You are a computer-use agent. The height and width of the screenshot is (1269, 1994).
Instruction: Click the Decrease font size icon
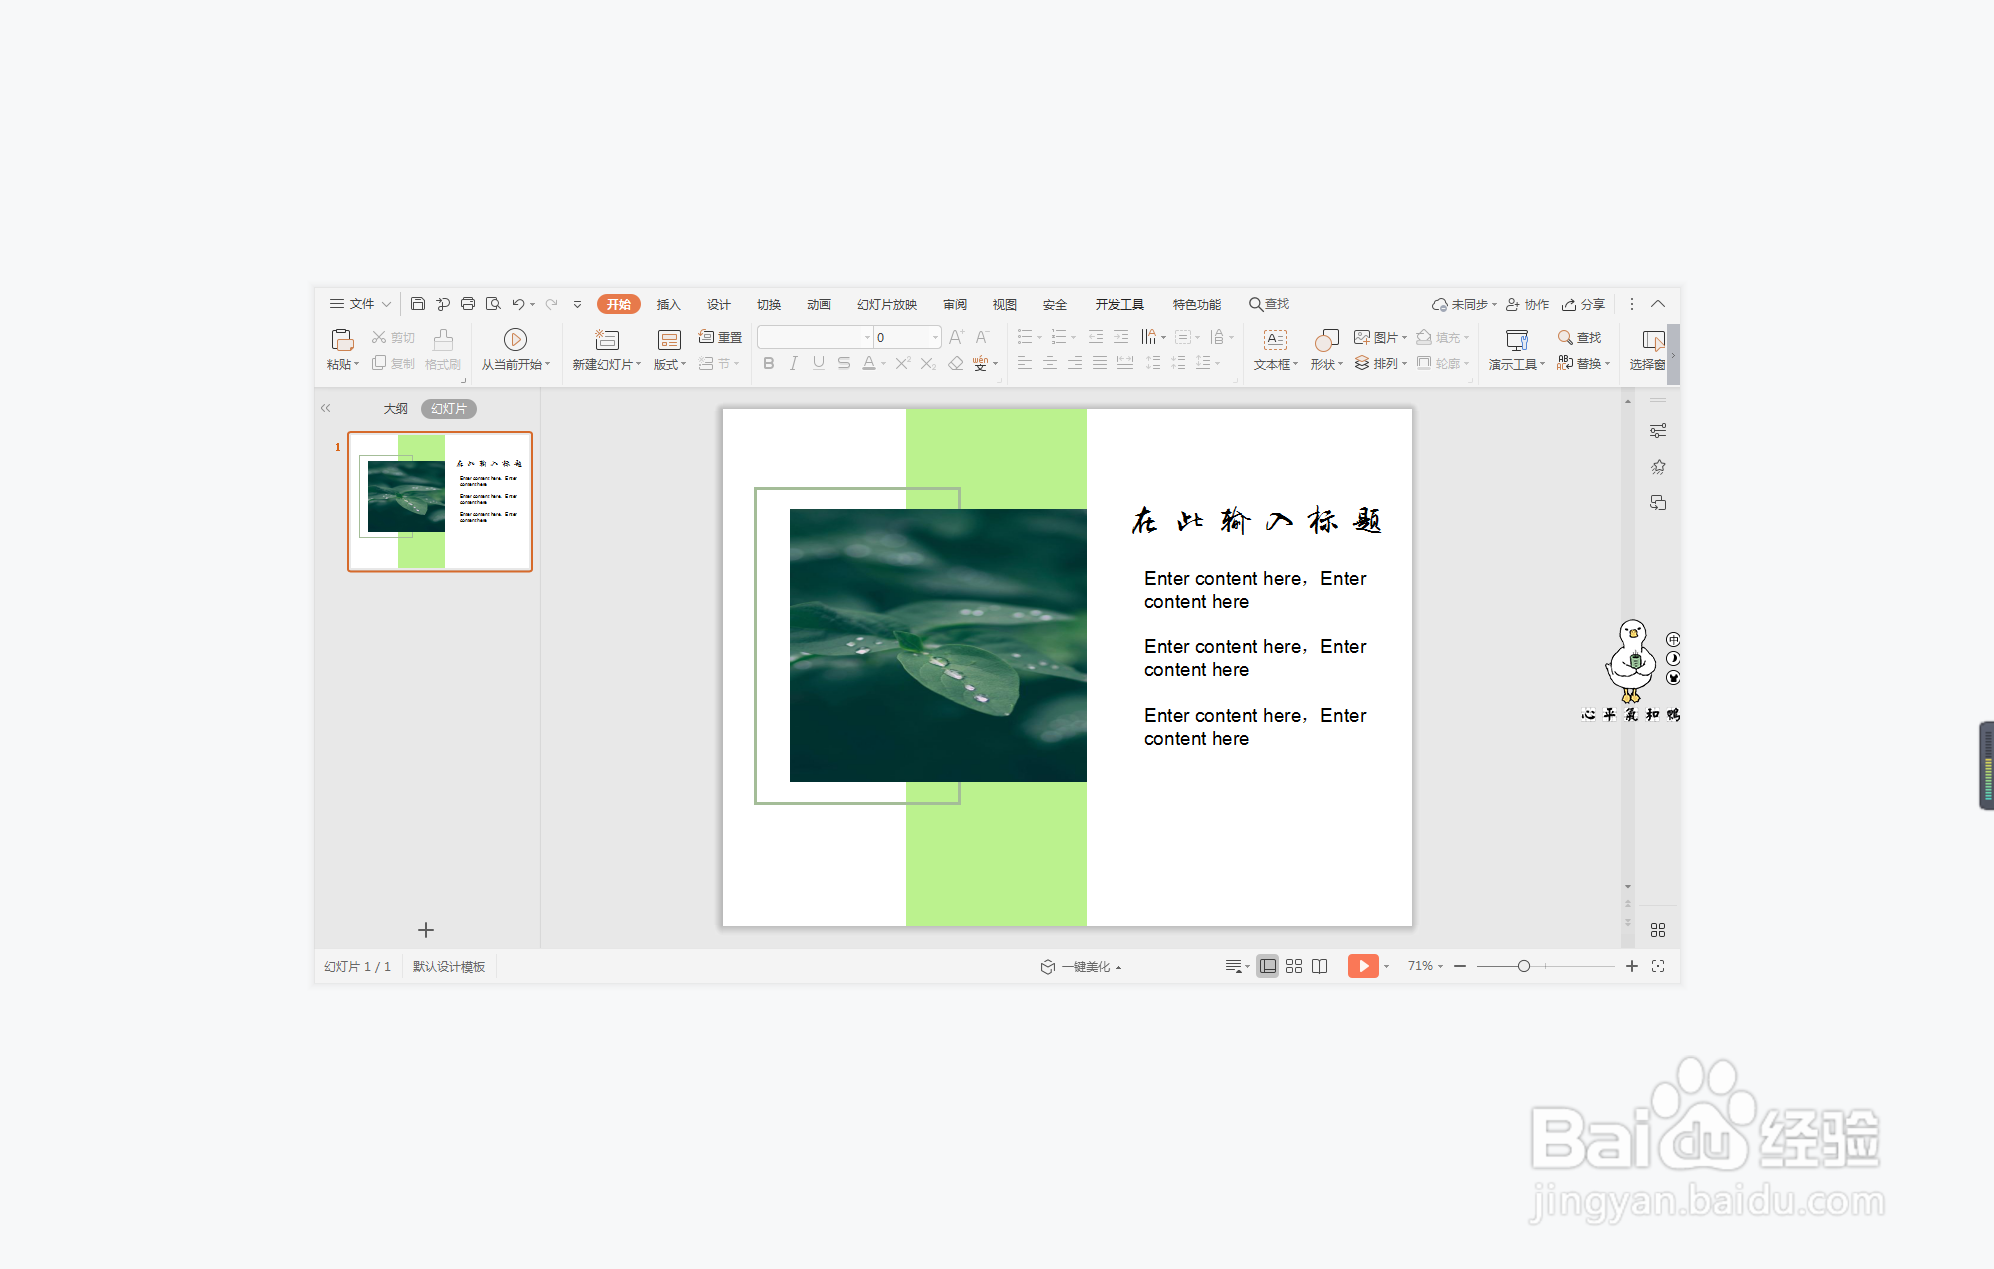tap(982, 337)
